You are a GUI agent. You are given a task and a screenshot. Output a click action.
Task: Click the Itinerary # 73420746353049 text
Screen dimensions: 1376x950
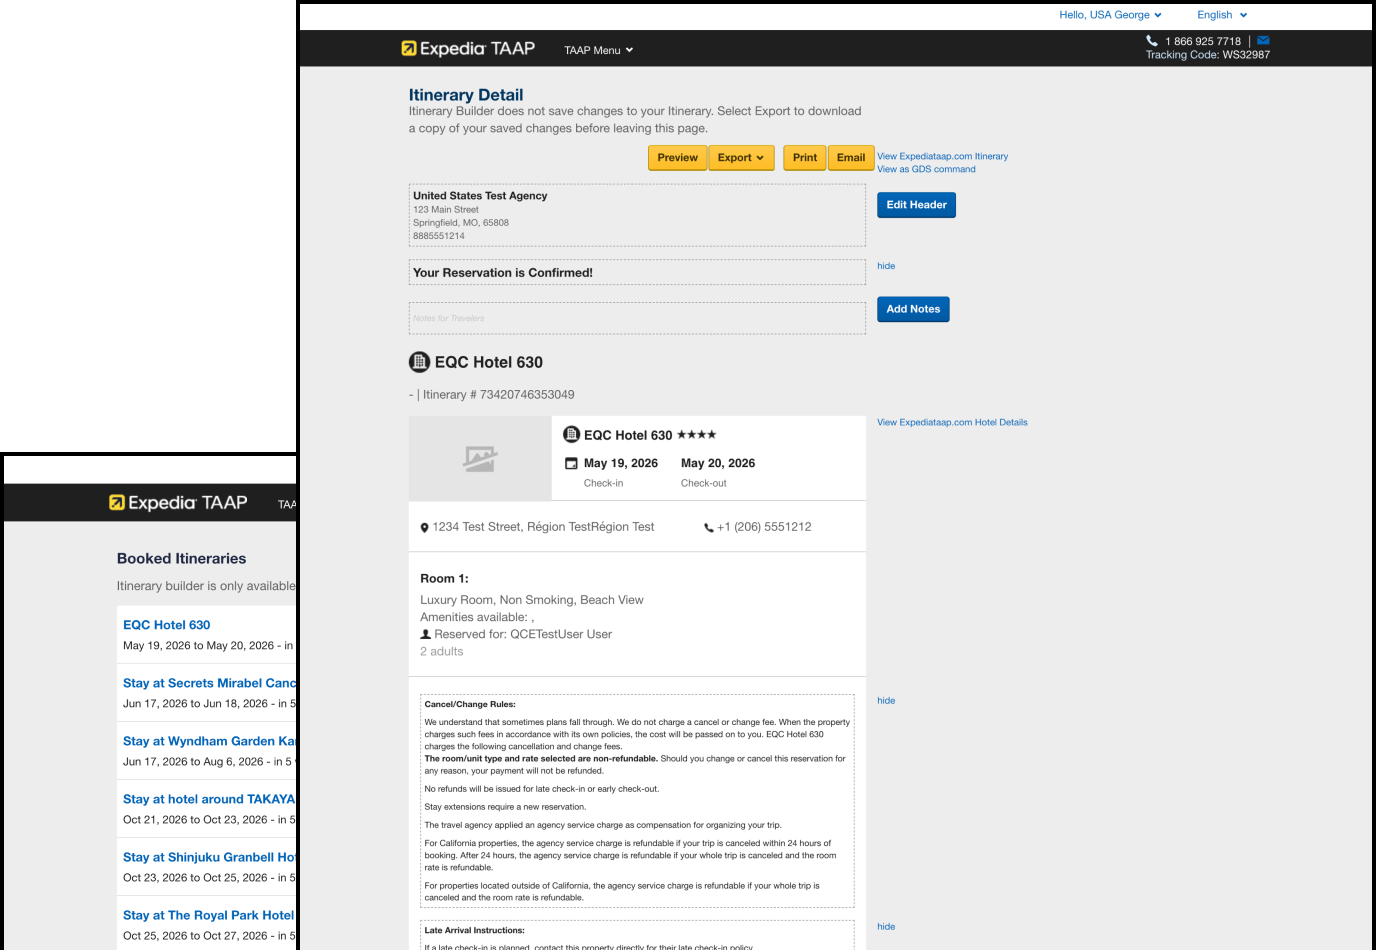click(499, 395)
